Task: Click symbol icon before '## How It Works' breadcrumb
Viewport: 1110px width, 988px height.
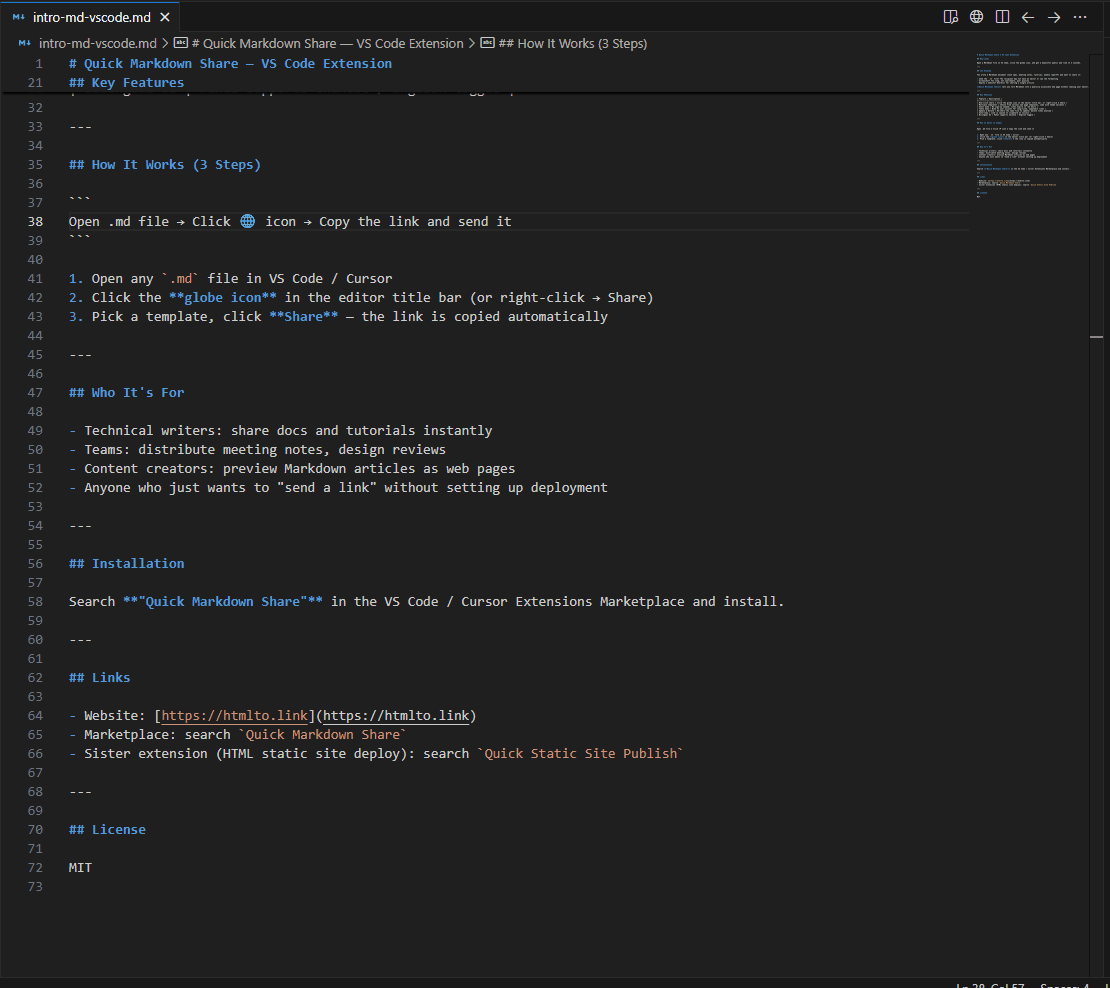Action: click(x=488, y=43)
